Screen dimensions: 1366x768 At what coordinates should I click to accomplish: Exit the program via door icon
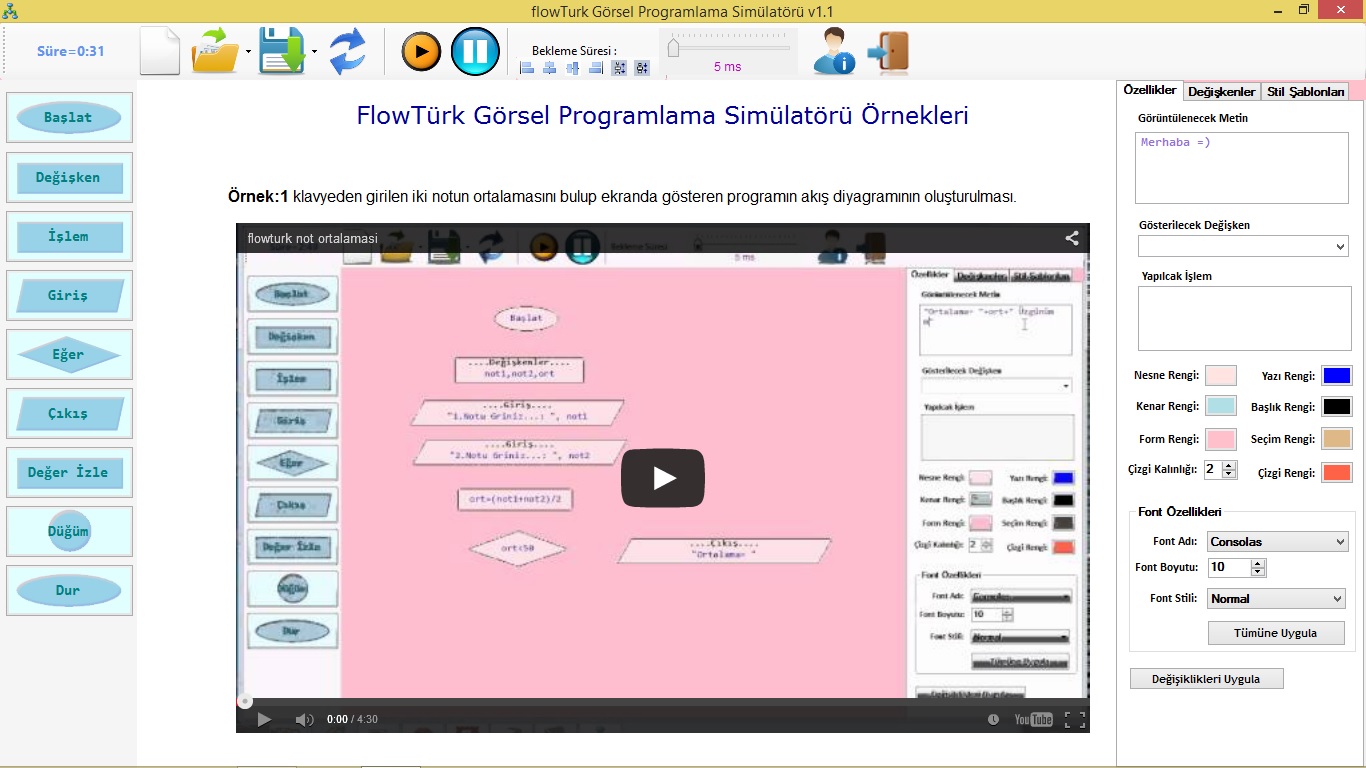(888, 52)
